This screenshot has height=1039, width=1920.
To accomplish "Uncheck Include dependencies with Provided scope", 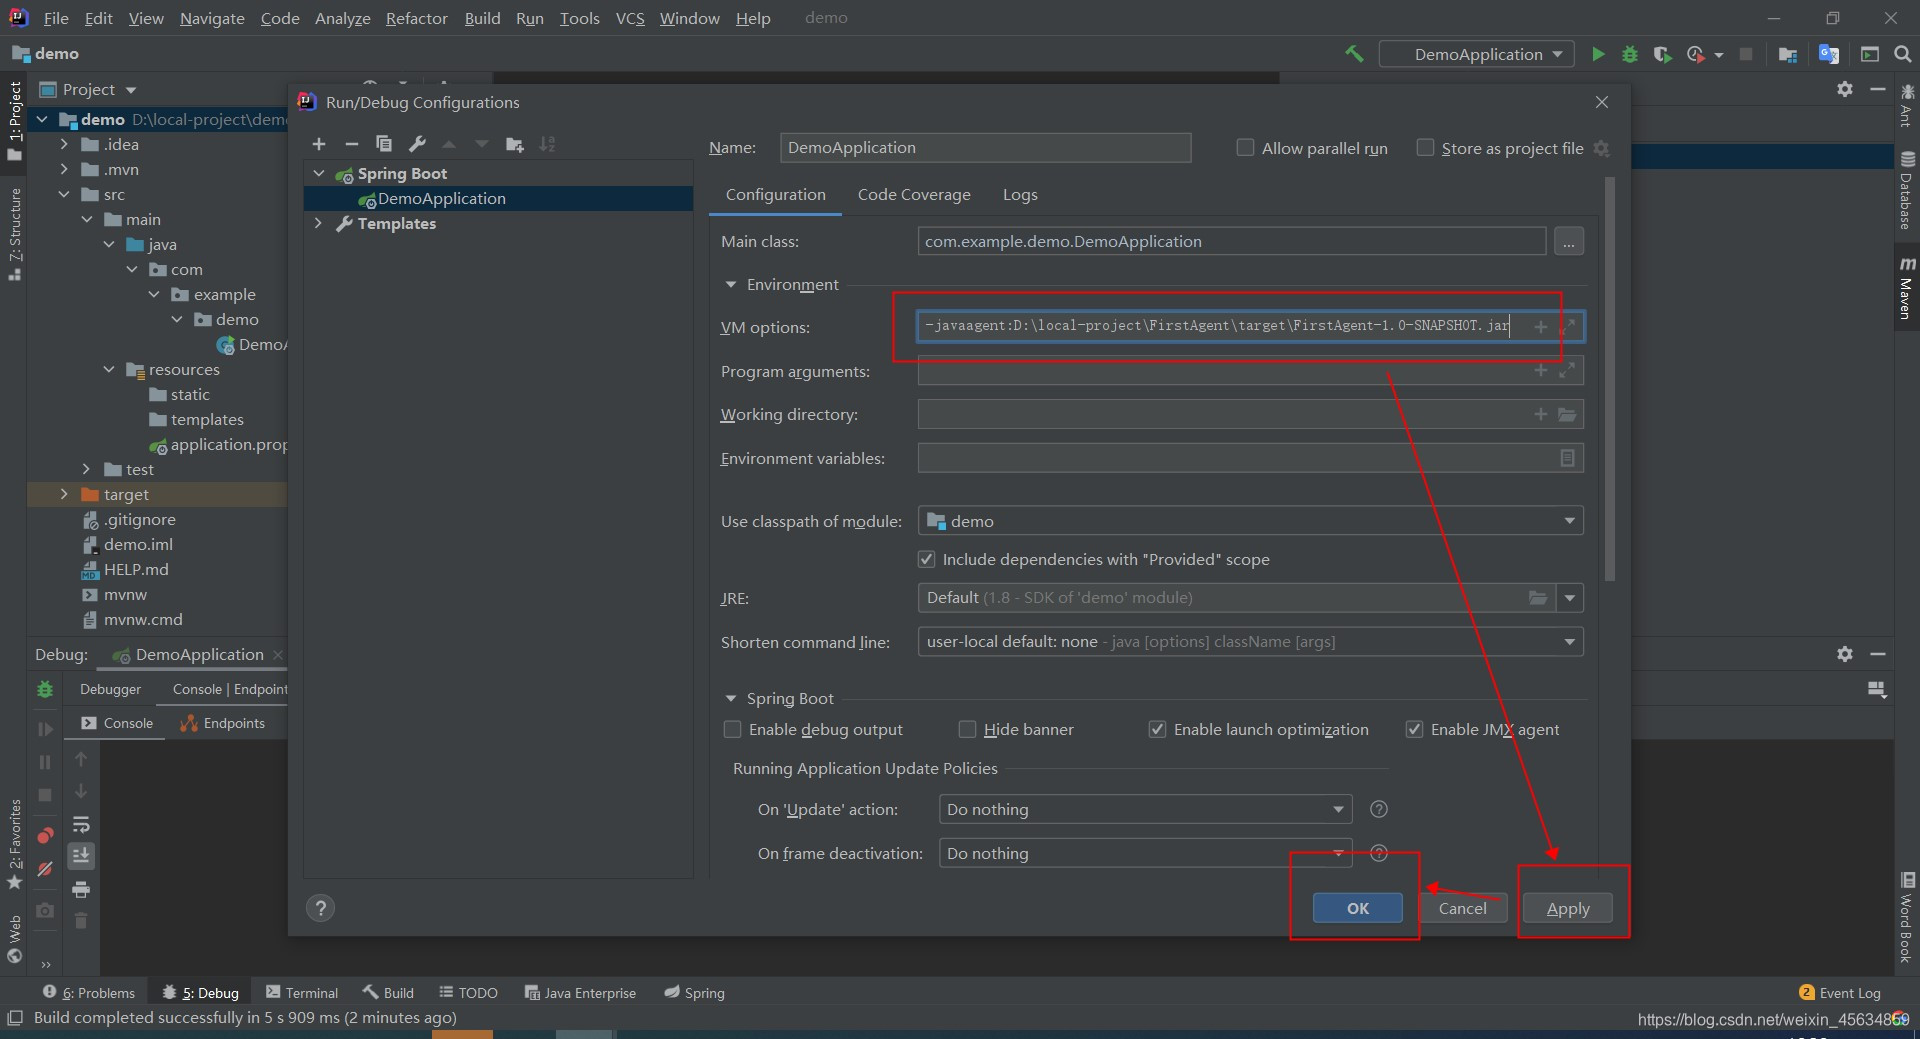I will (x=926, y=559).
